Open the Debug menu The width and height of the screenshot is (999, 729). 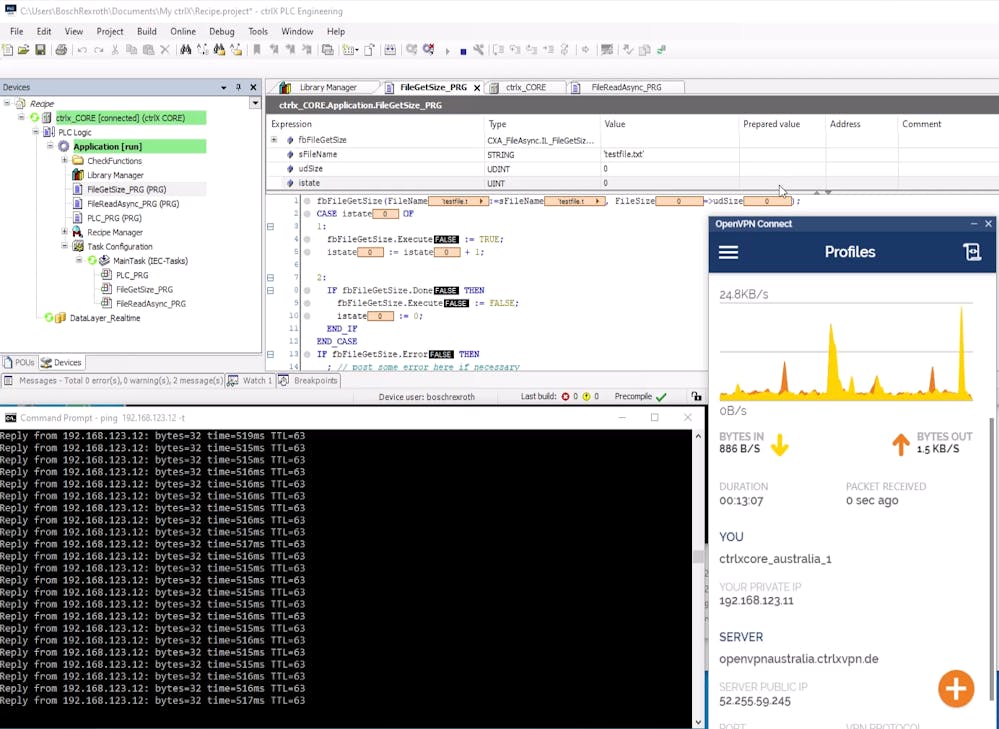221,32
